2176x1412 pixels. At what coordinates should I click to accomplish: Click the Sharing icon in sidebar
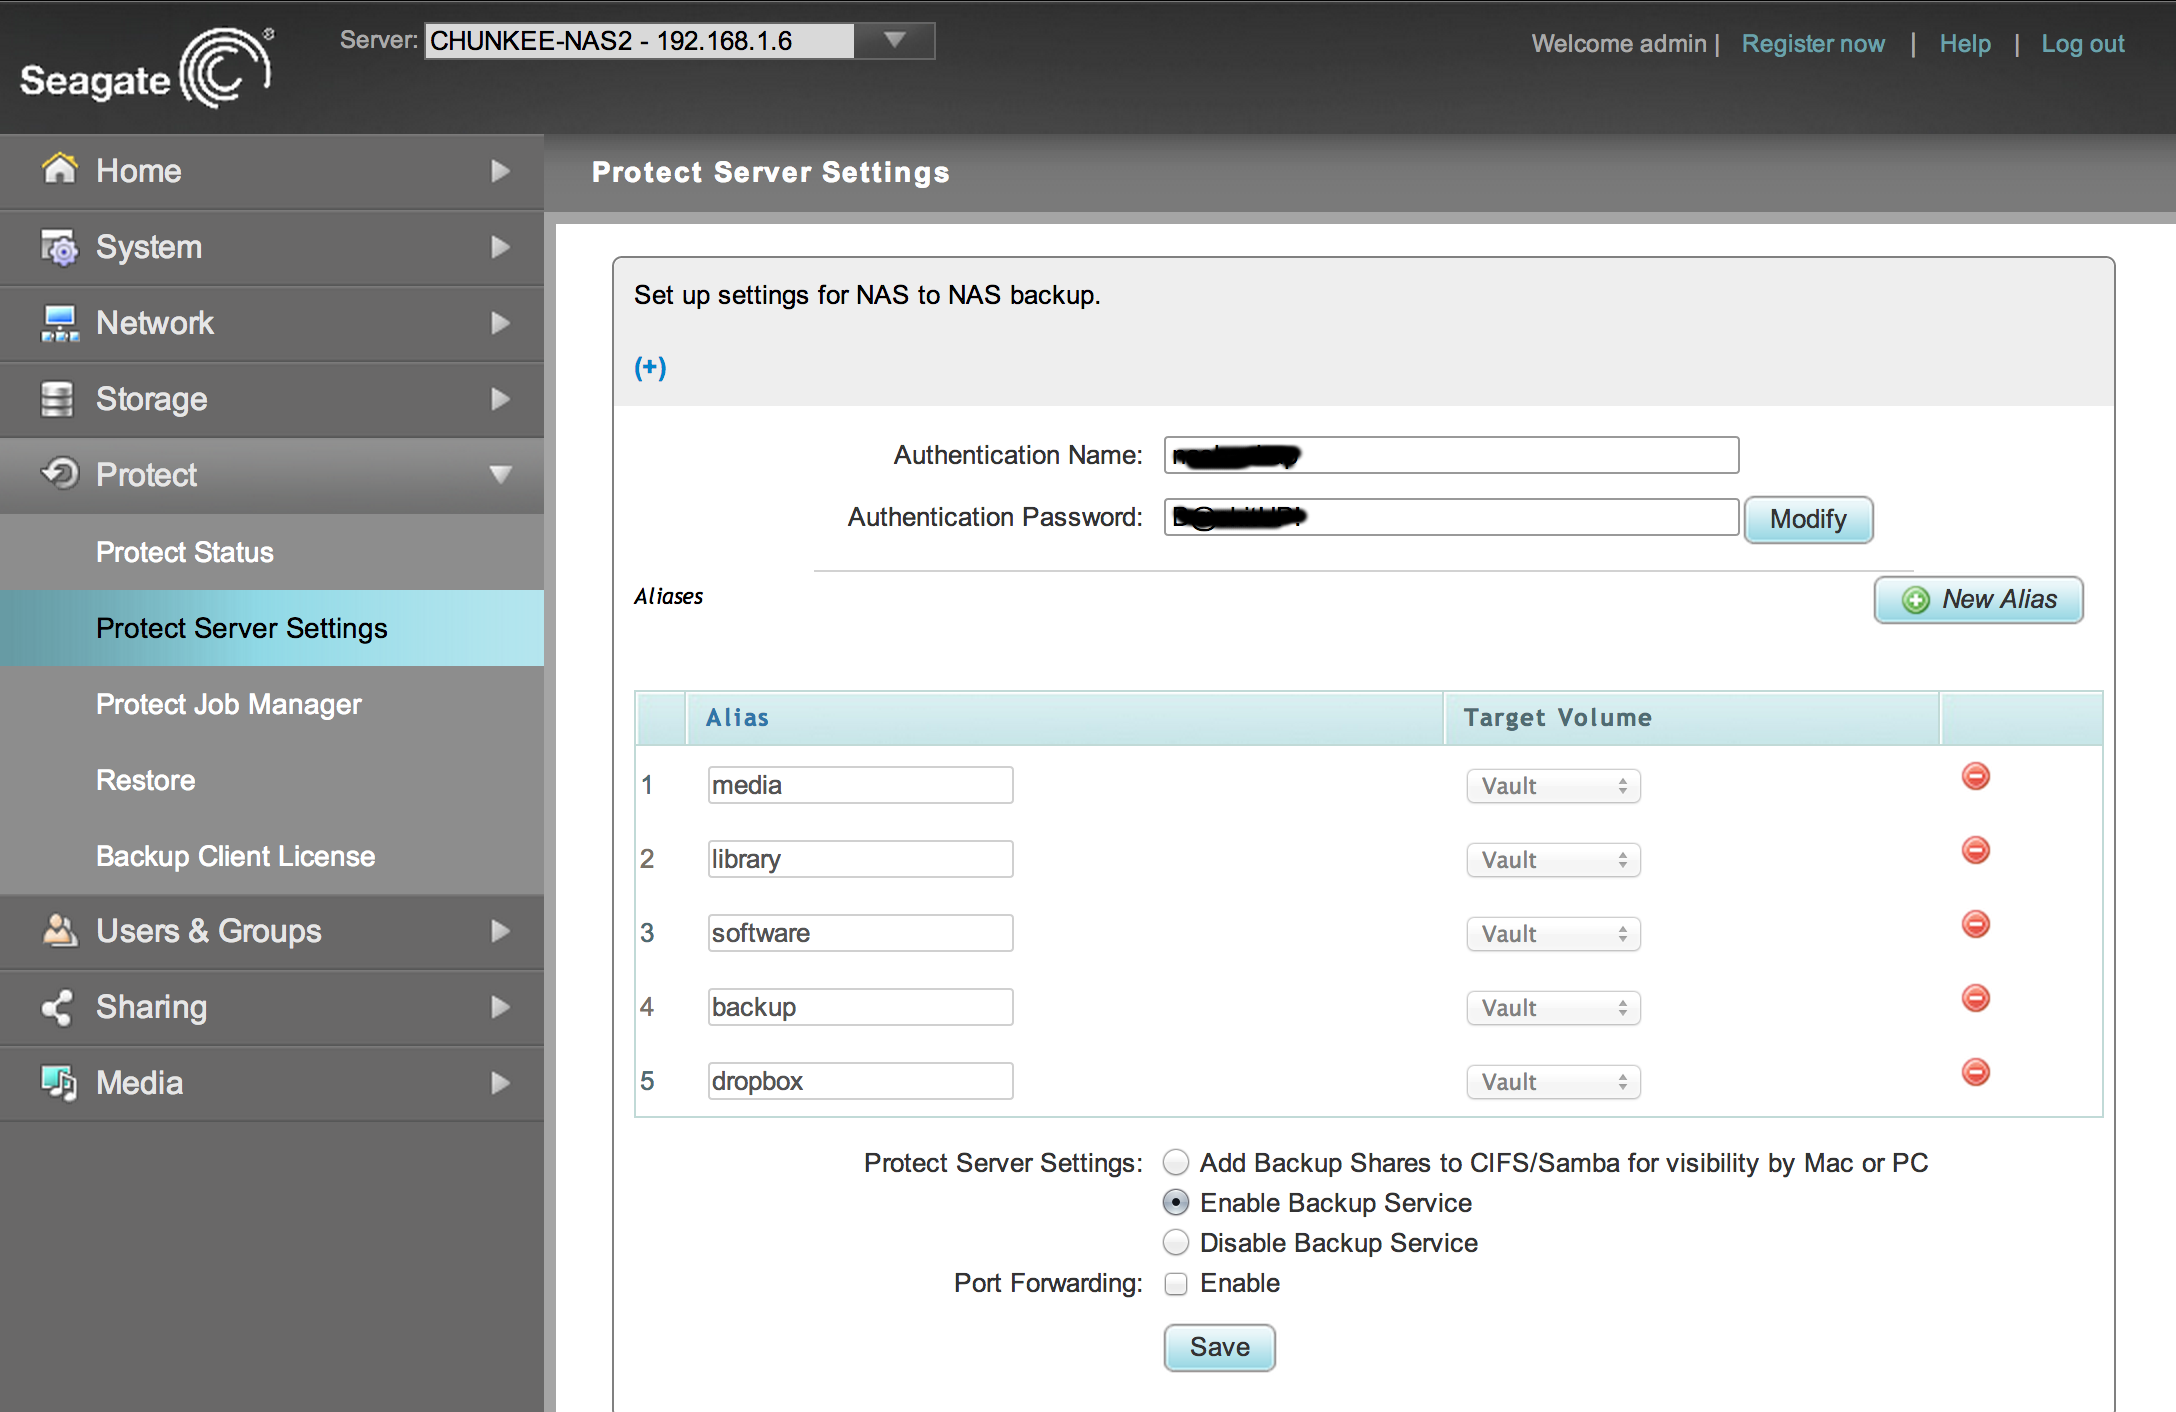tap(57, 1007)
